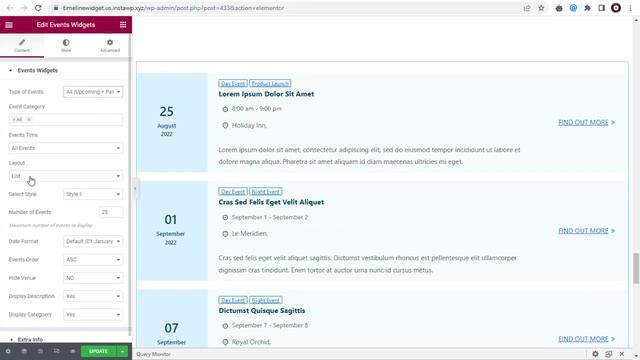This screenshot has height=360, width=640.
Task: Click the Product Launch category tag
Action: (270, 84)
